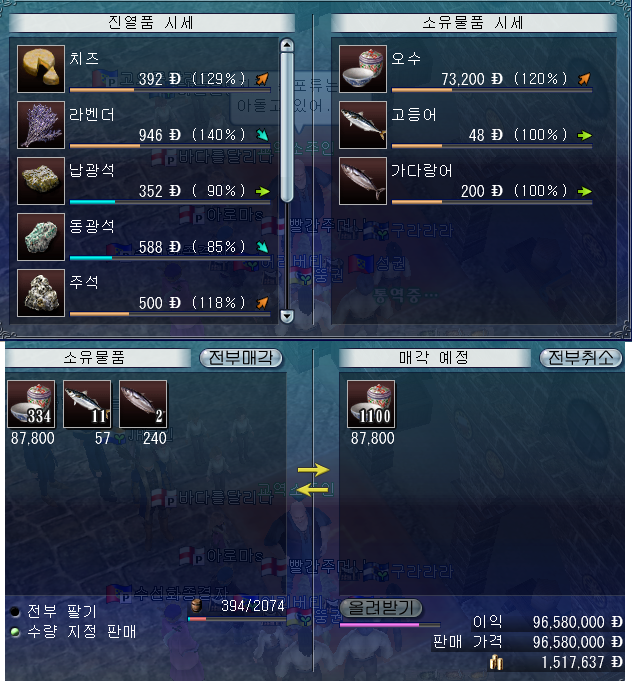Select the copper ore (동광석) icon
This screenshot has width=632, height=687.
(41, 237)
